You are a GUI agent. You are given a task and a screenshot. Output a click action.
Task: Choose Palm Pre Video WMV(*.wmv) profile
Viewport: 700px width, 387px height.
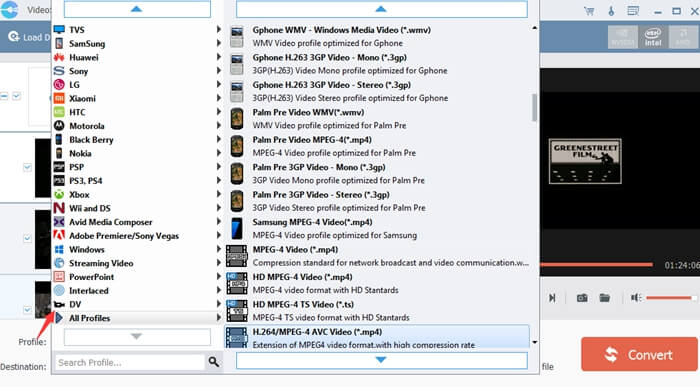click(377, 119)
